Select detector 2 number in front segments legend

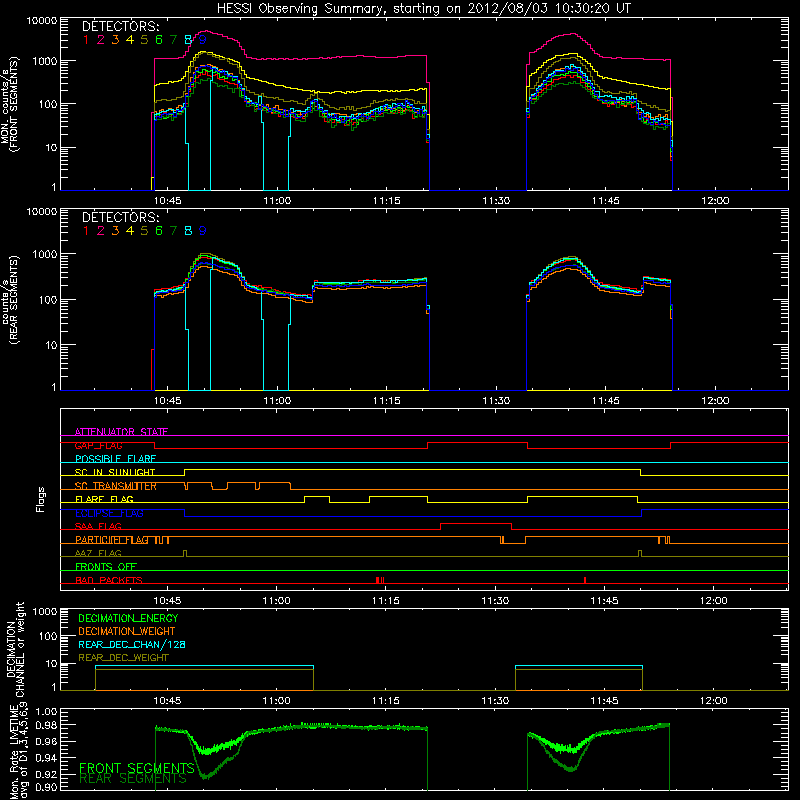[x=101, y=40]
